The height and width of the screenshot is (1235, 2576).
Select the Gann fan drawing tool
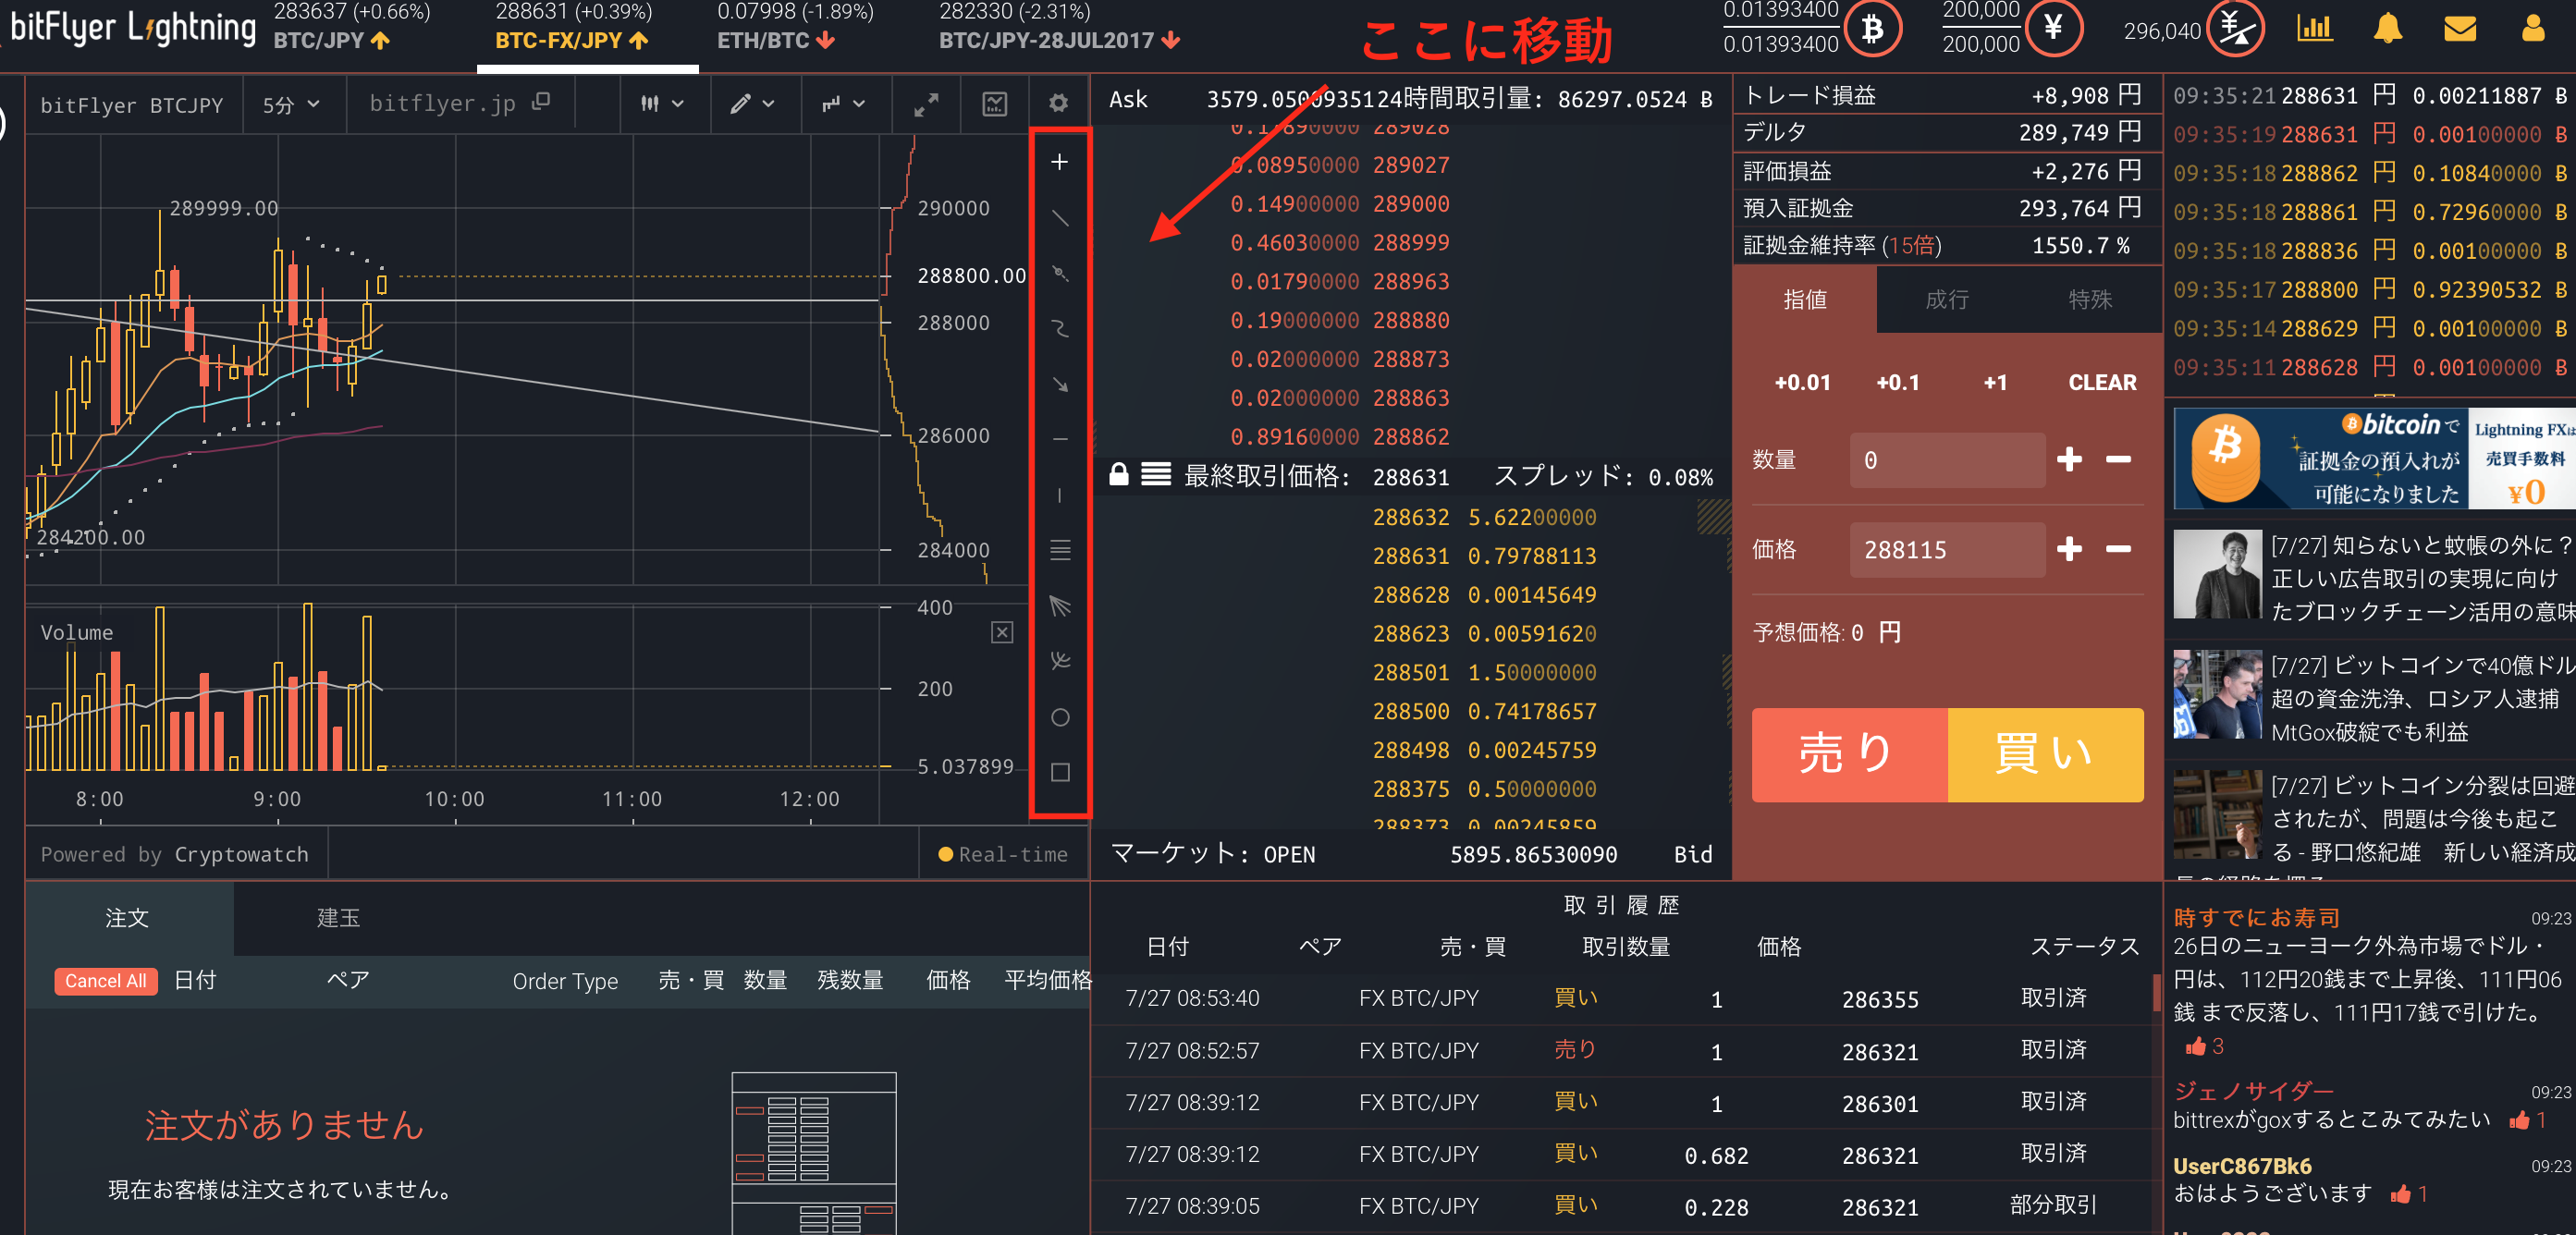coord(1060,605)
